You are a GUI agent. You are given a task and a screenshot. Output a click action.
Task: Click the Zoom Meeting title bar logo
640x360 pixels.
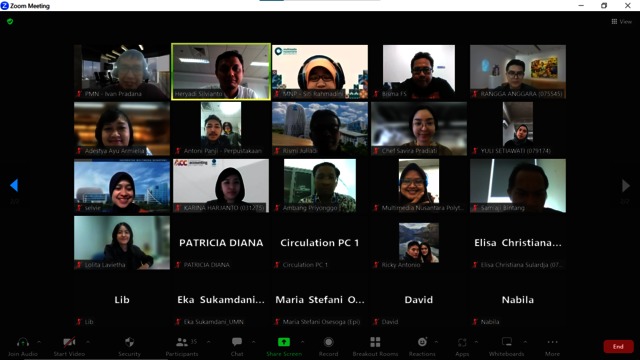point(4,5)
